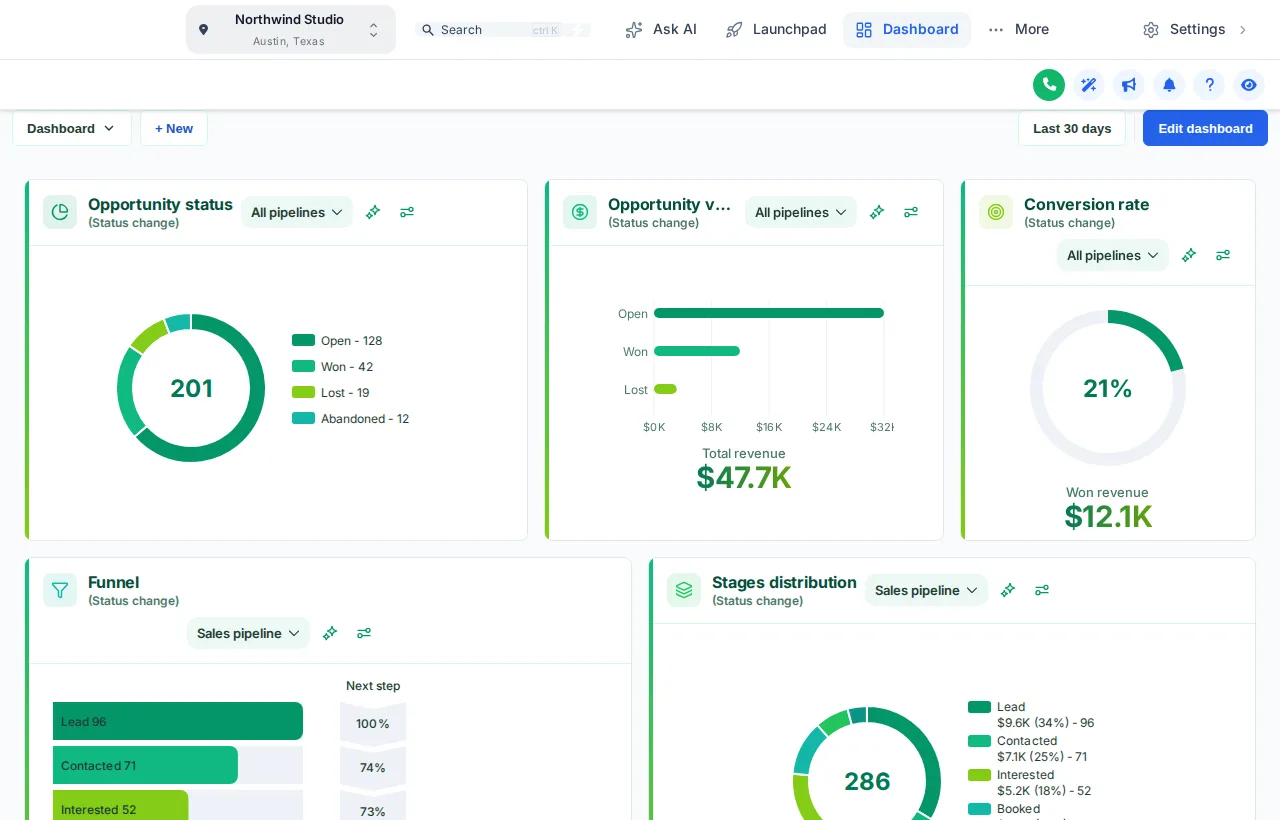Toggle Open series in Opportunity status legend
This screenshot has width=1280, height=820.
pyautogui.click(x=337, y=341)
